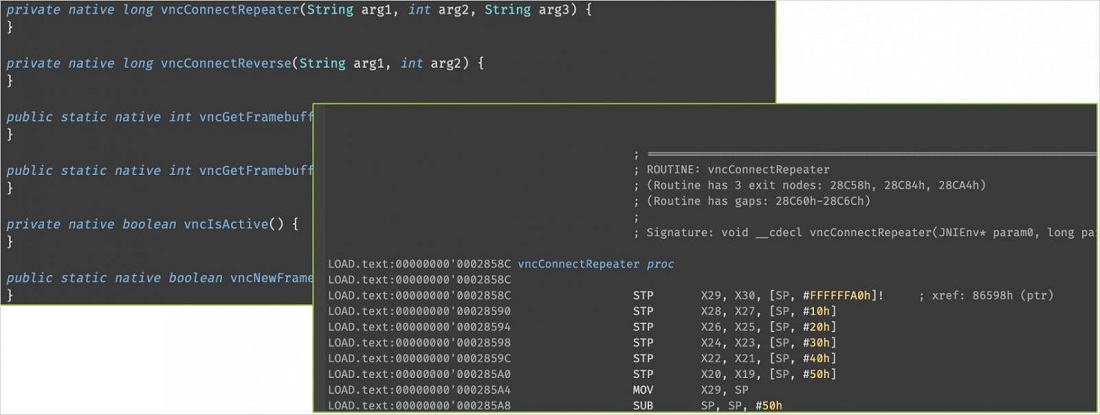
Task: Click the vncNewFrame native method name
Action: click(x=266, y=277)
